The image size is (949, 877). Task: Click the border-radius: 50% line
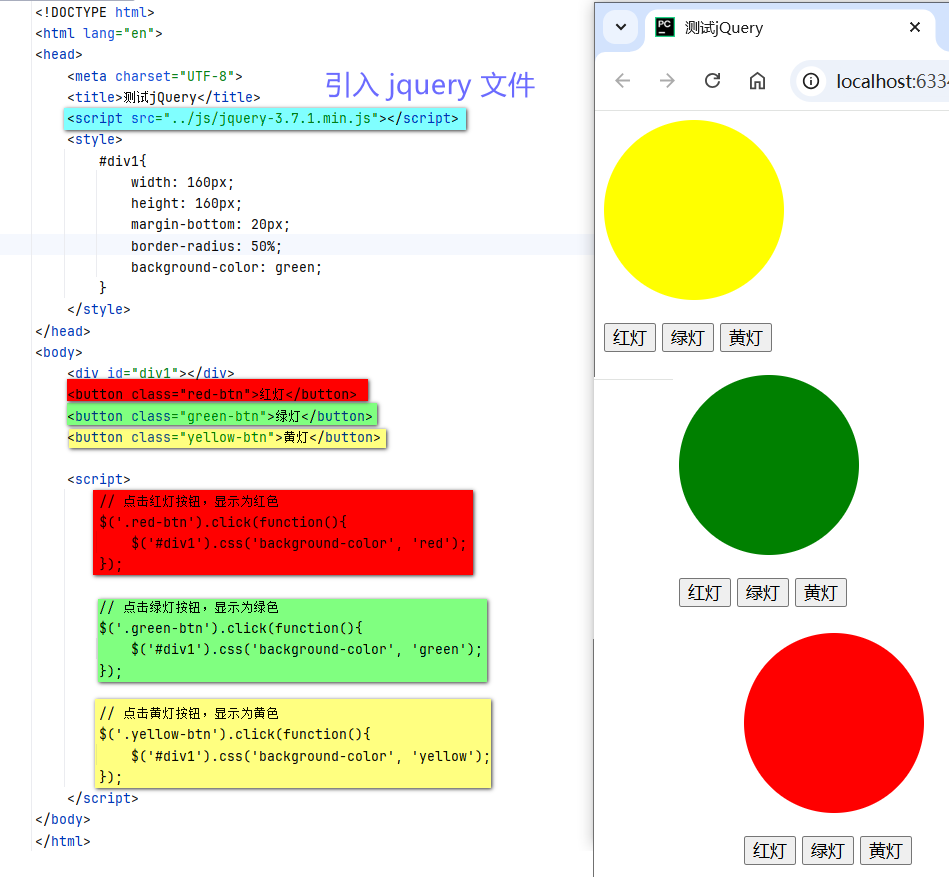click(x=206, y=246)
